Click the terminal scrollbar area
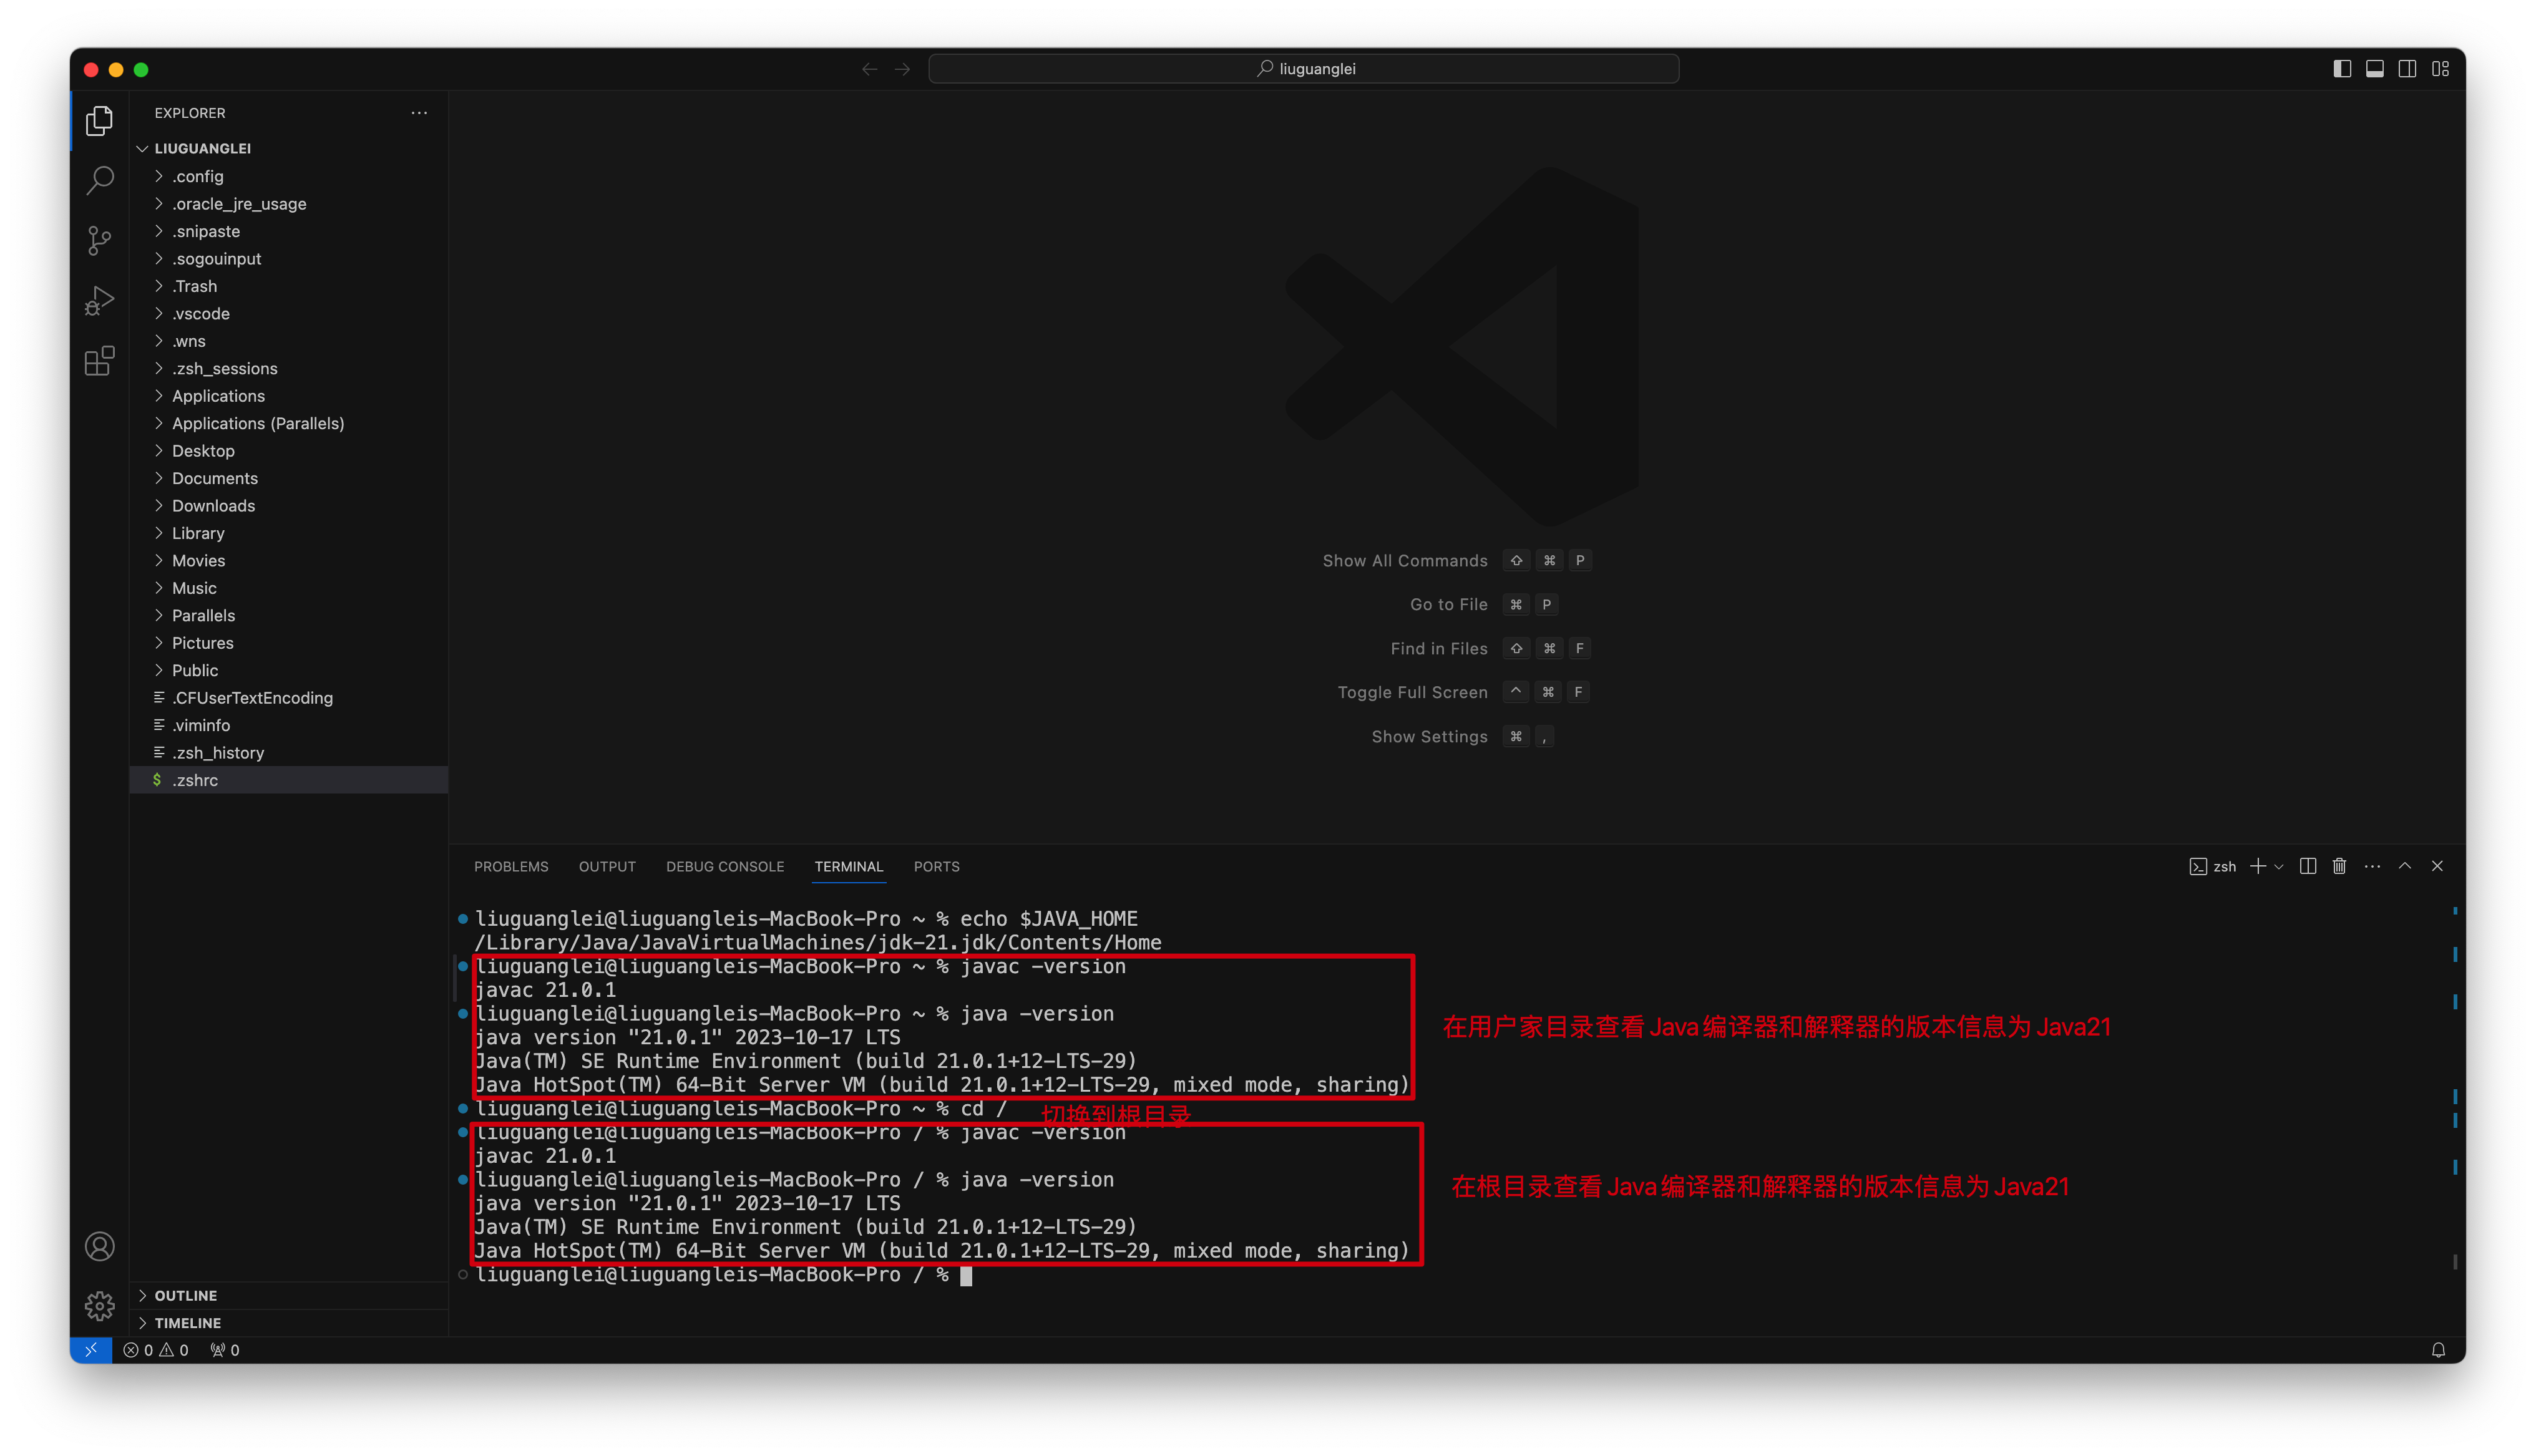This screenshot has height=1456, width=2536. 2455,1090
